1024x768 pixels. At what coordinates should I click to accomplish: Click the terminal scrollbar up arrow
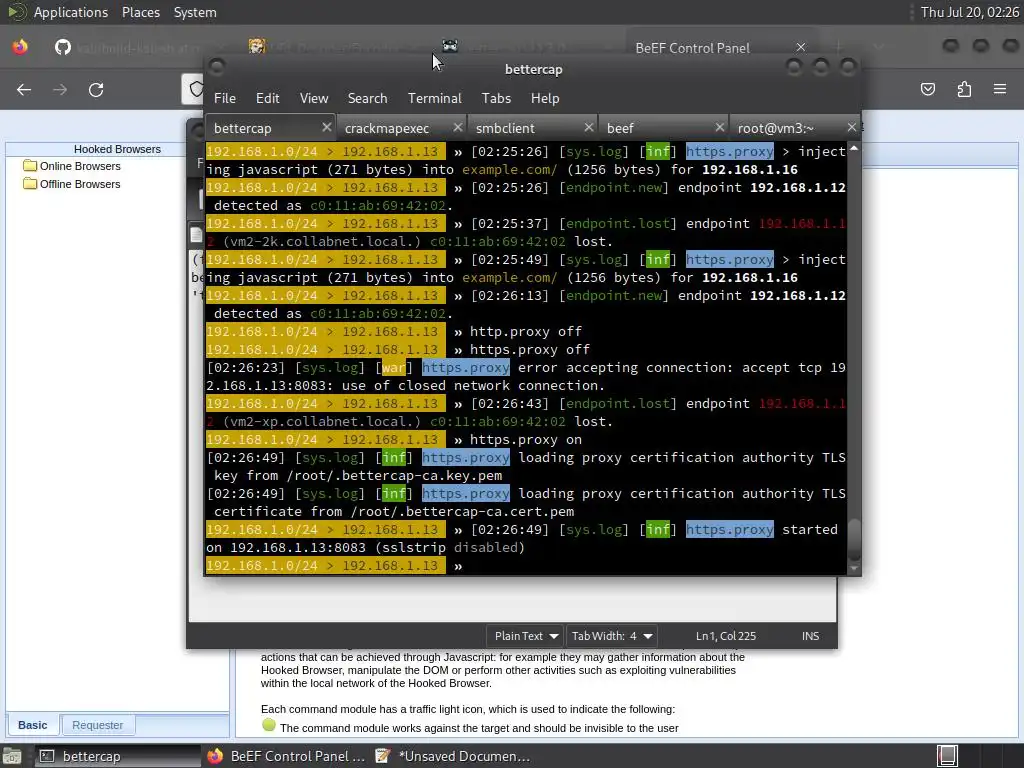[x=854, y=149]
